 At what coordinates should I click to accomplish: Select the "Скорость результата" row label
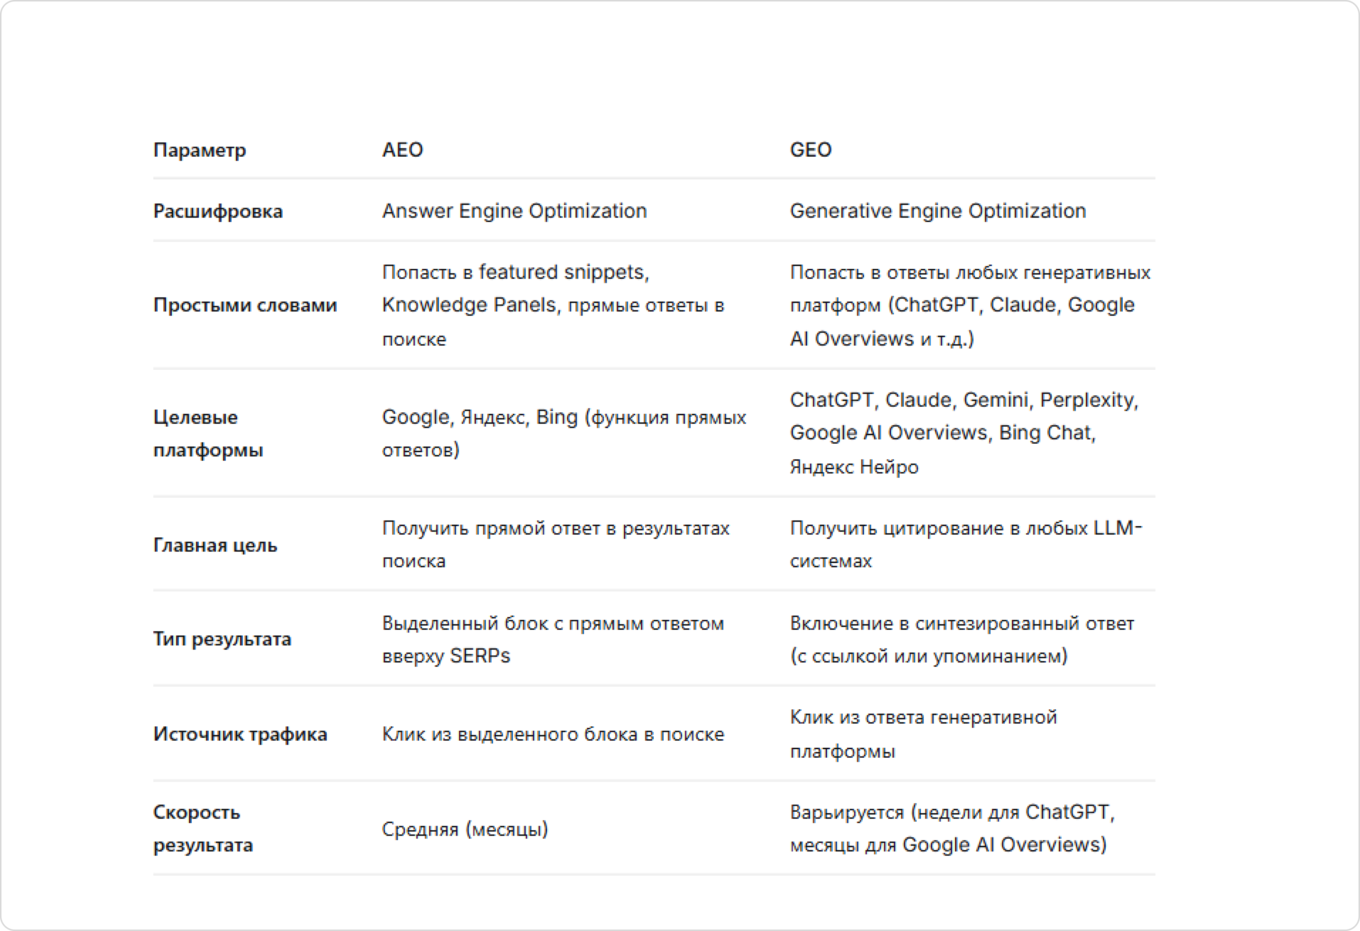click(x=202, y=828)
